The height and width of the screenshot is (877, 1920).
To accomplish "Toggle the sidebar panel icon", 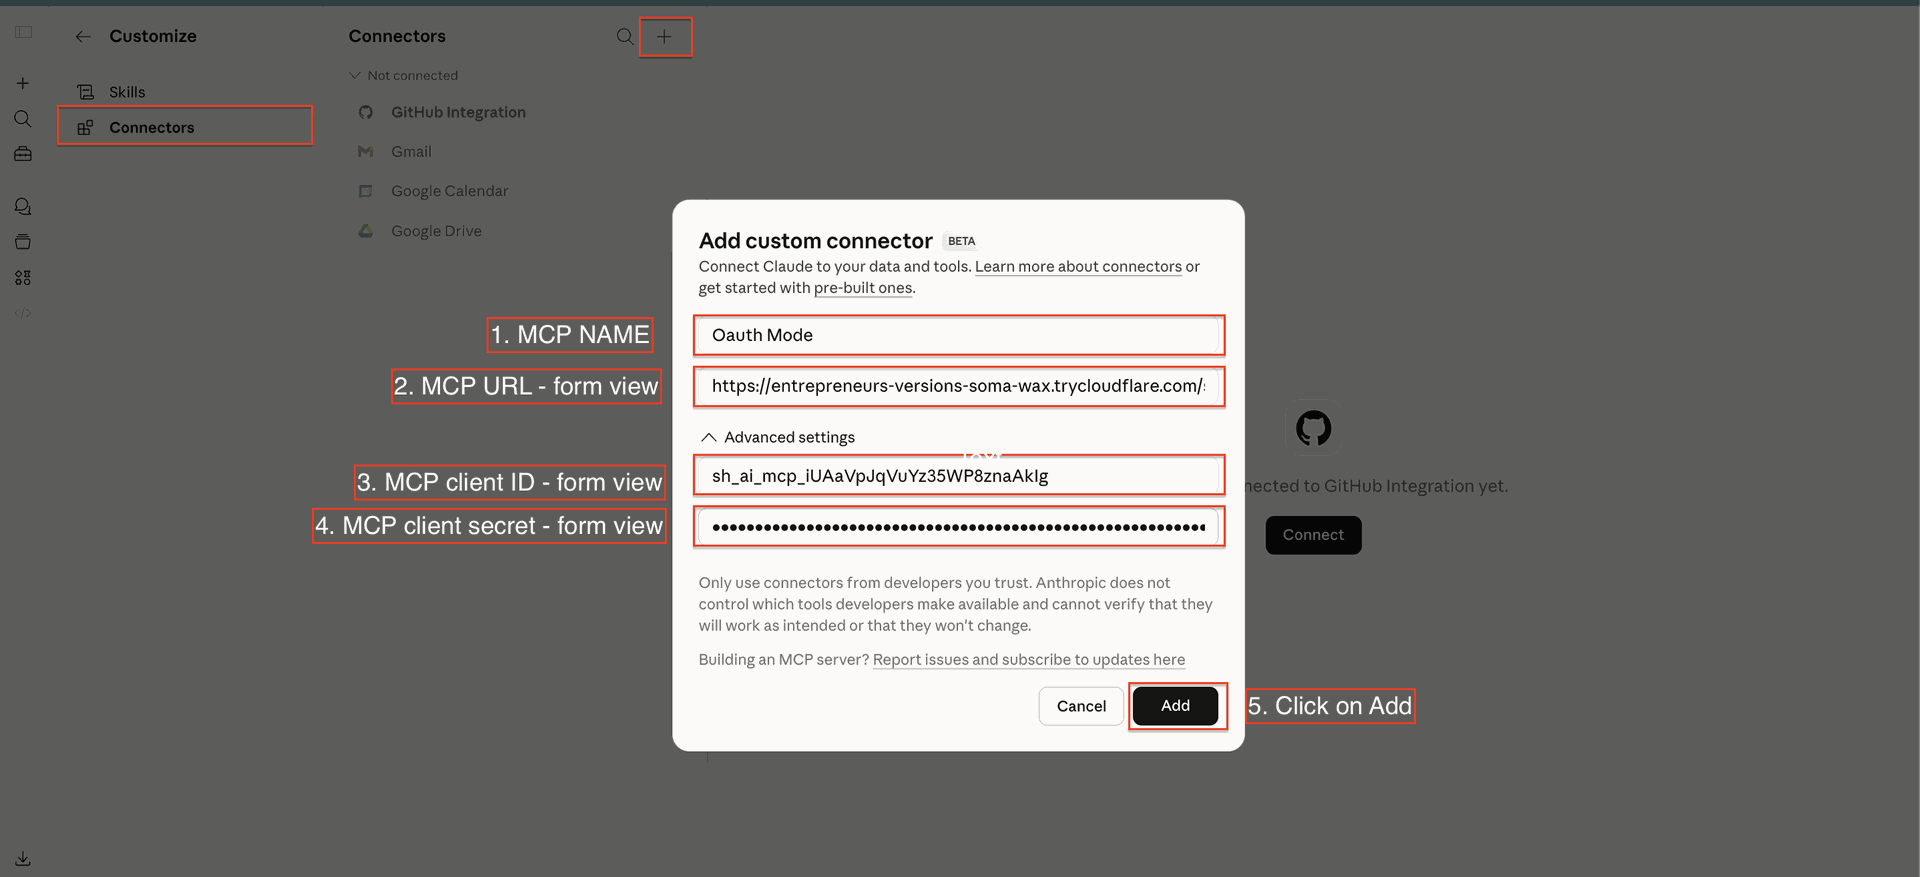I will pos(23,33).
